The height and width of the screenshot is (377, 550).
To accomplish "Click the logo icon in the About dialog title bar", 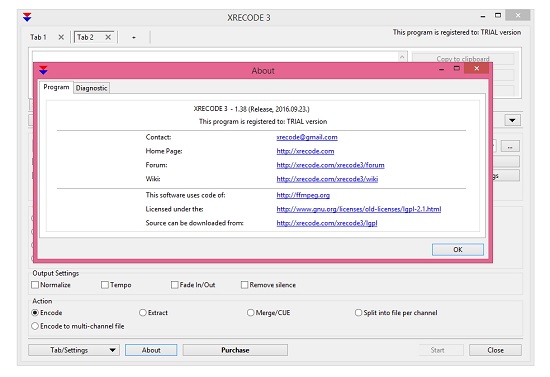I will click(43, 70).
